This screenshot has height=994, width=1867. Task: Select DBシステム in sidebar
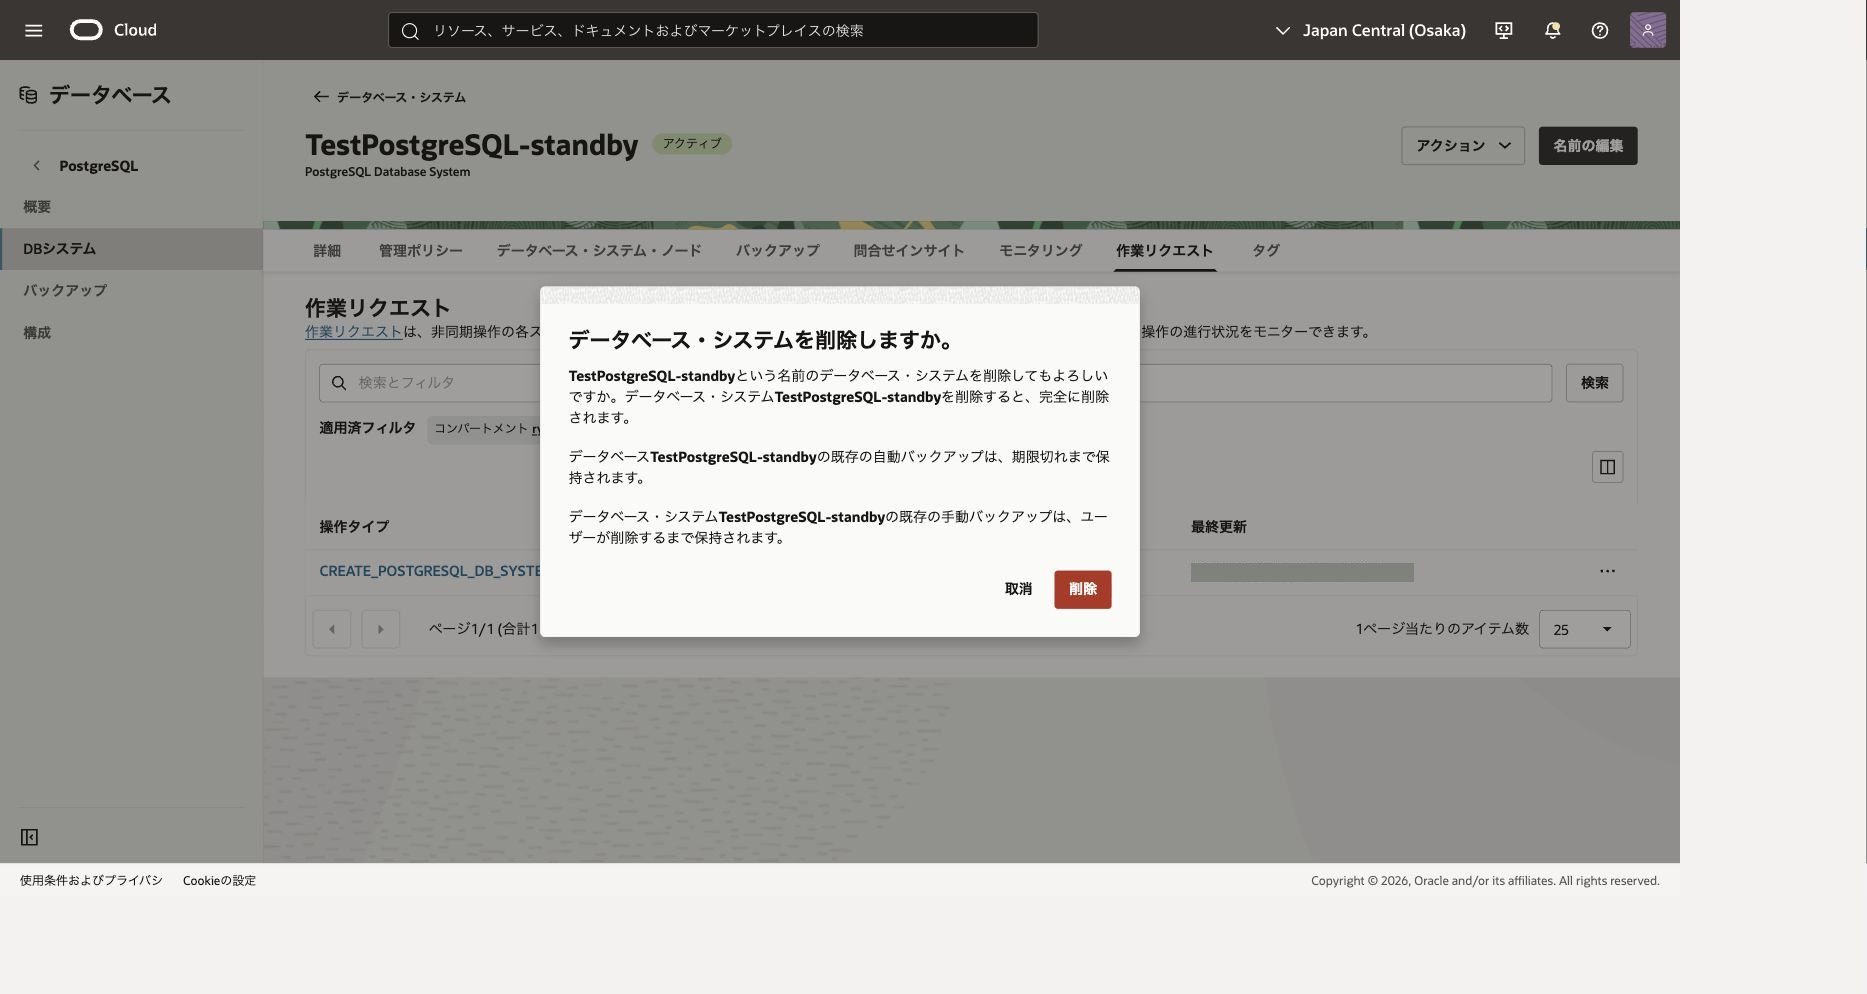pyautogui.click(x=131, y=249)
